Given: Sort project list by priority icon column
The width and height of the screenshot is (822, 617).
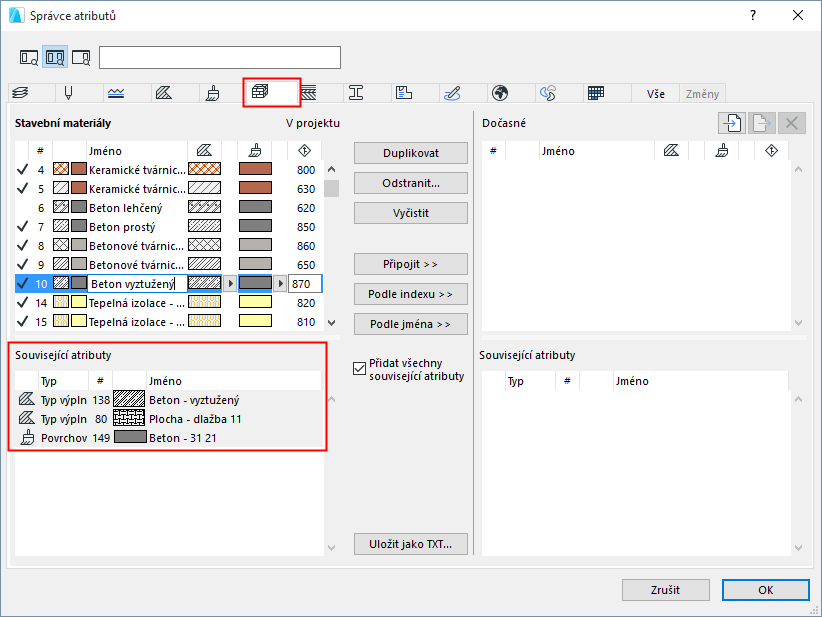Looking at the screenshot, I should 305,151.
